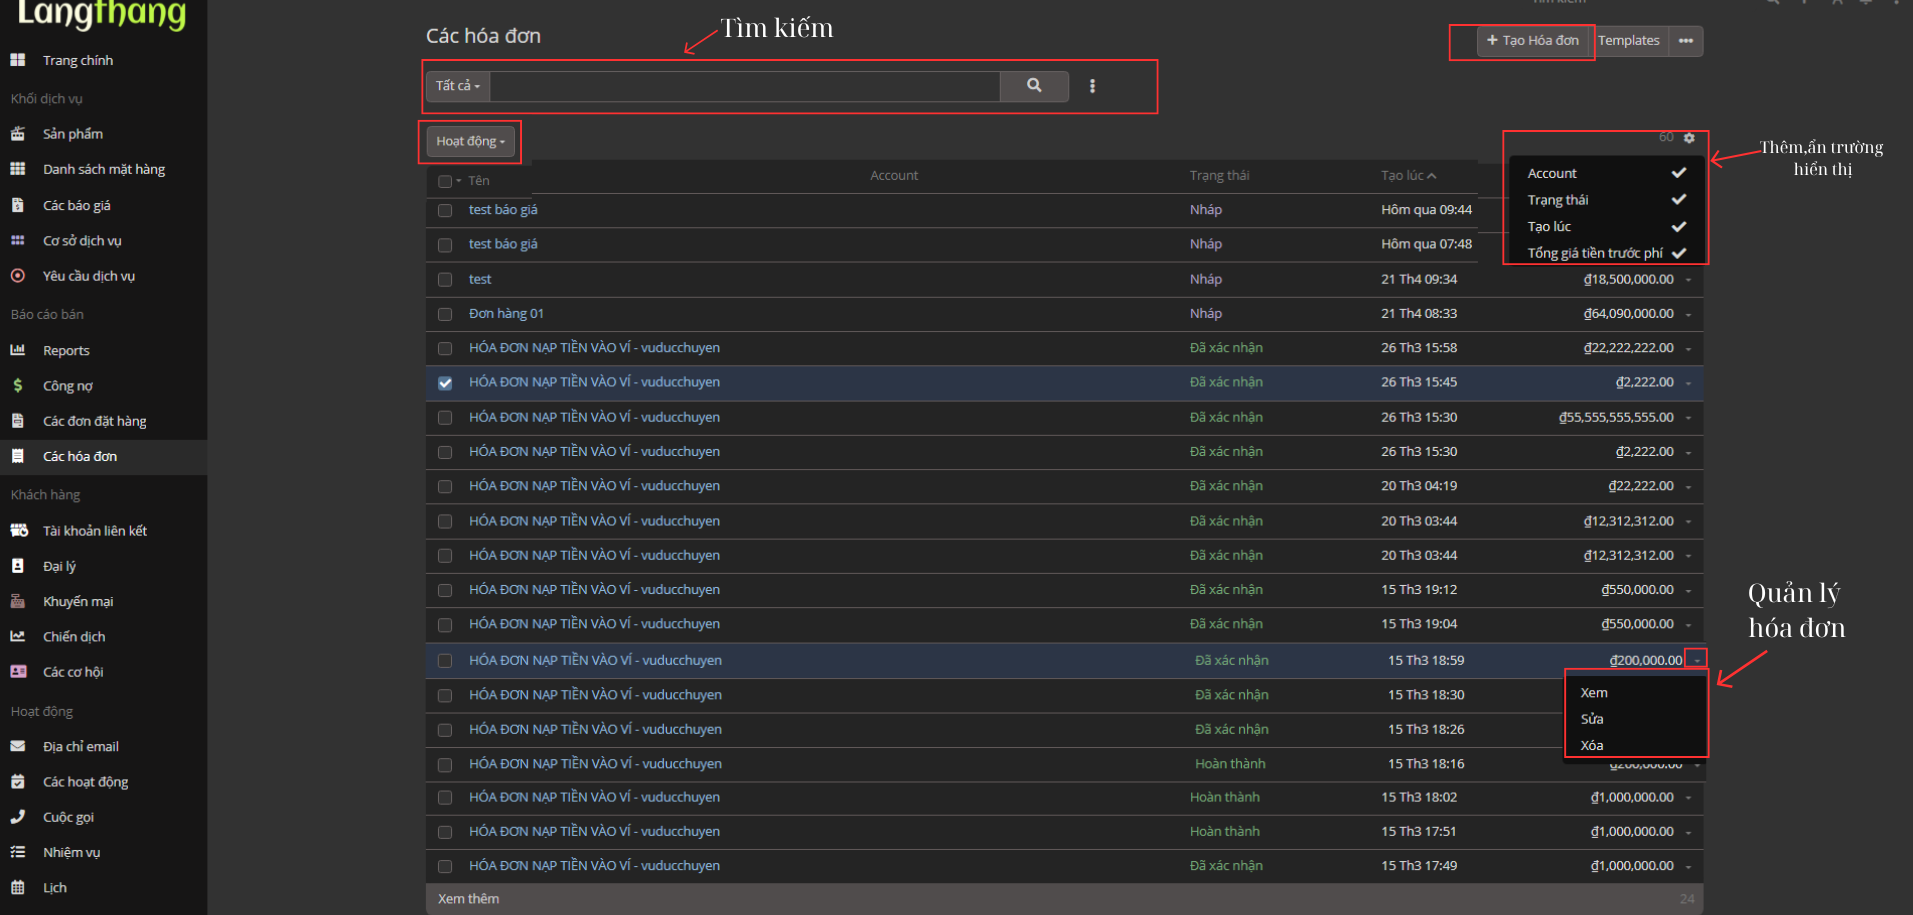Open Lịch calendar icon in sidebar
The height and width of the screenshot is (915, 1913).
(x=18, y=888)
